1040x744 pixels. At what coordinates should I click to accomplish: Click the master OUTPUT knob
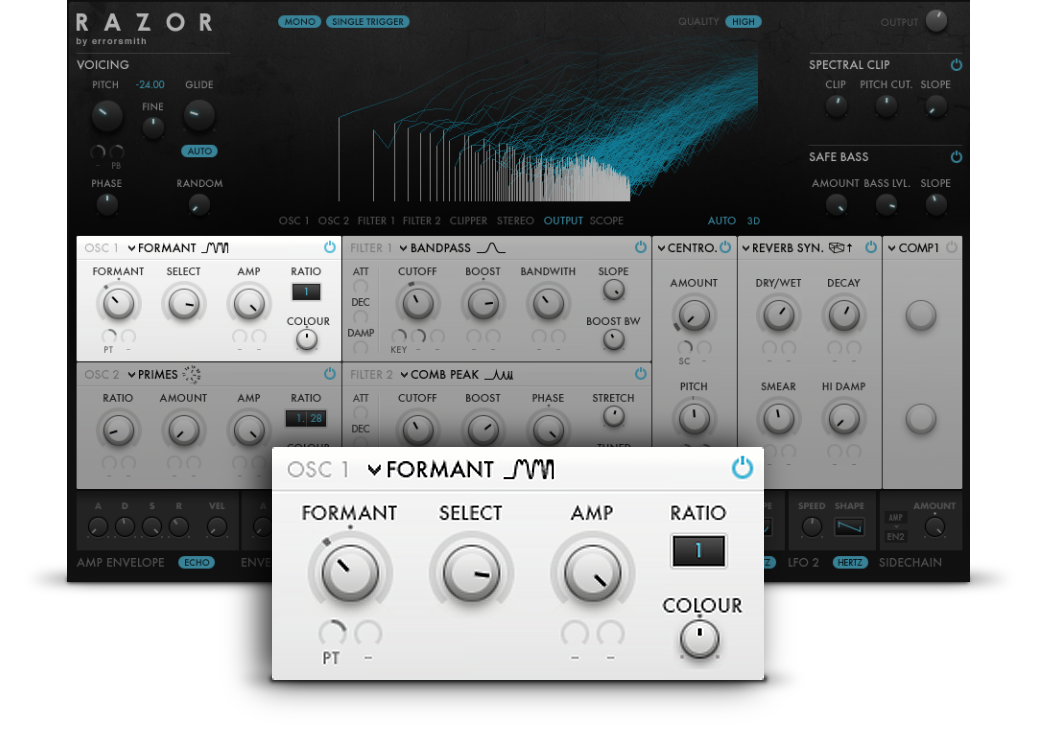pyautogui.click(x=936, y=21)
